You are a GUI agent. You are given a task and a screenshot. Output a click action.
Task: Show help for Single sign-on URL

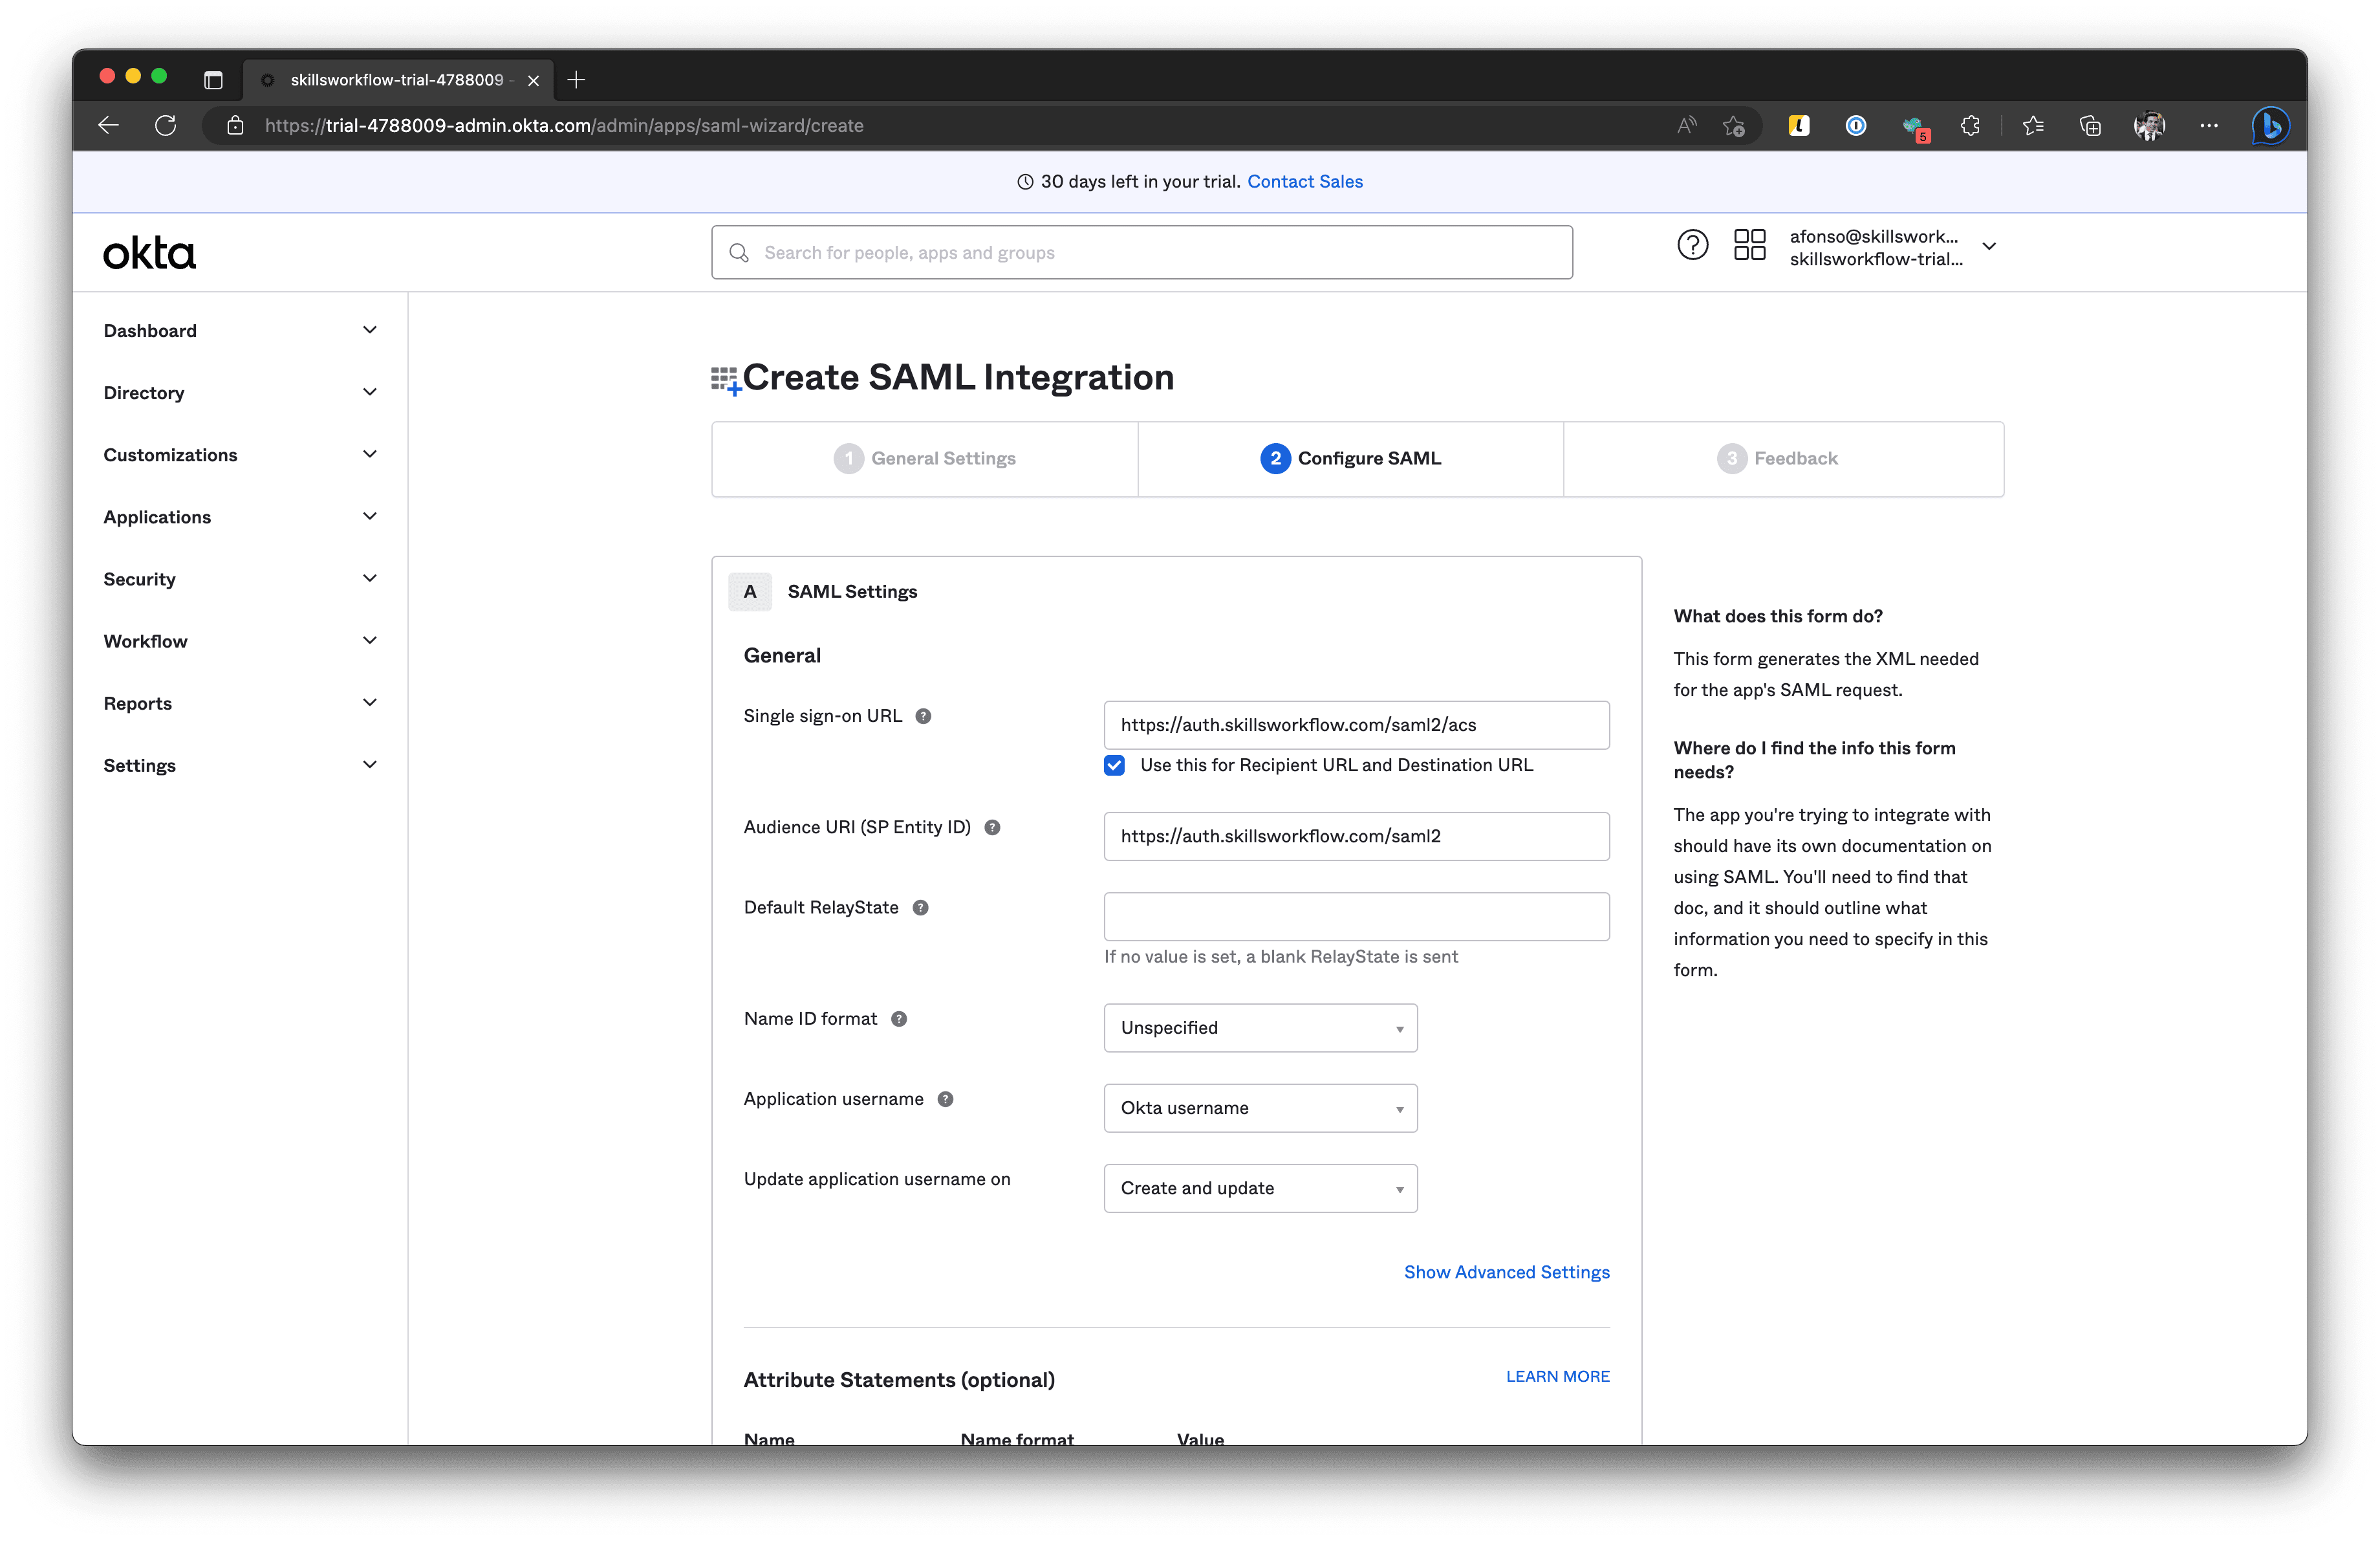click(x=923, y=716)
